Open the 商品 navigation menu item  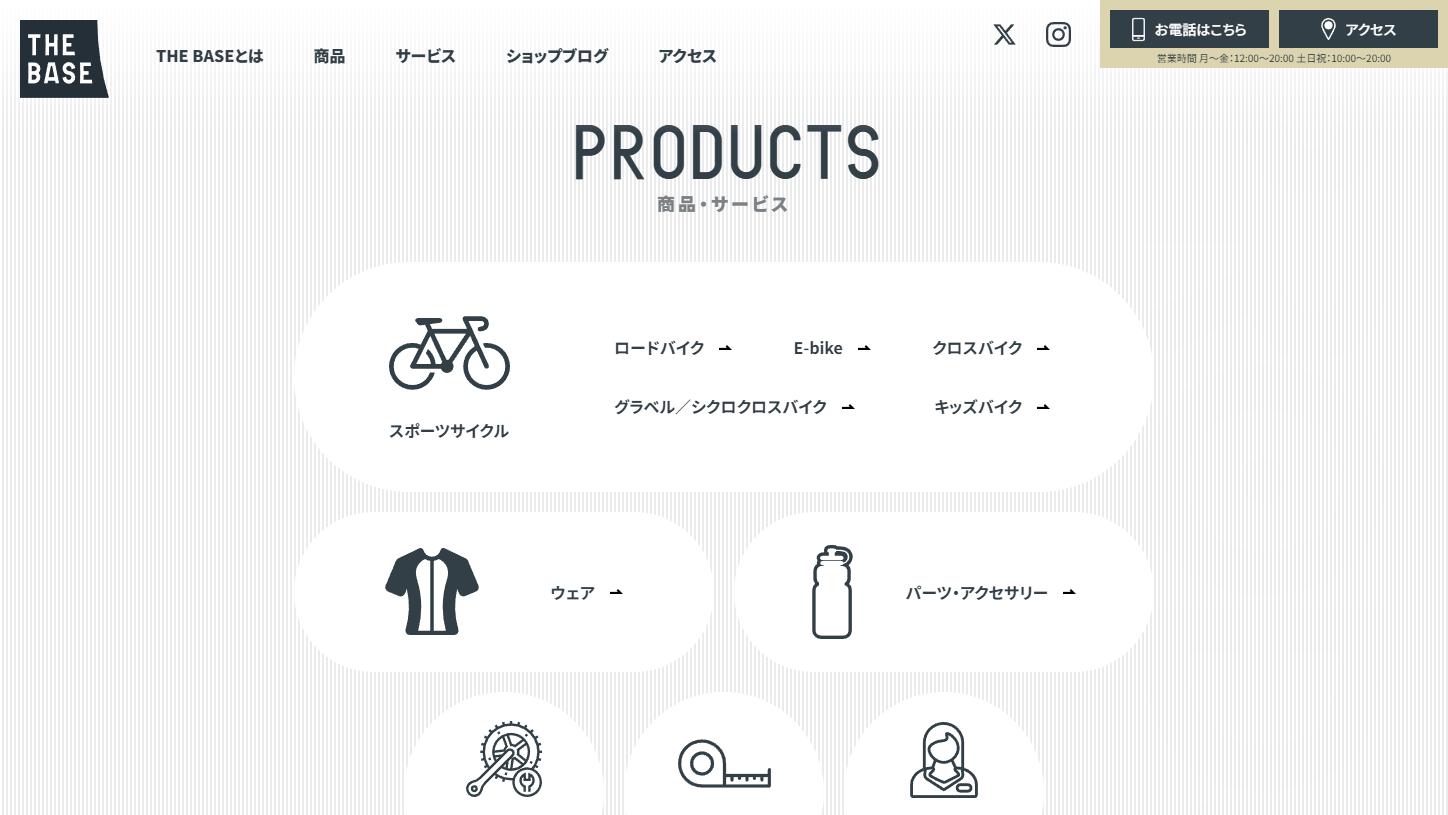[x=329, y=56]
